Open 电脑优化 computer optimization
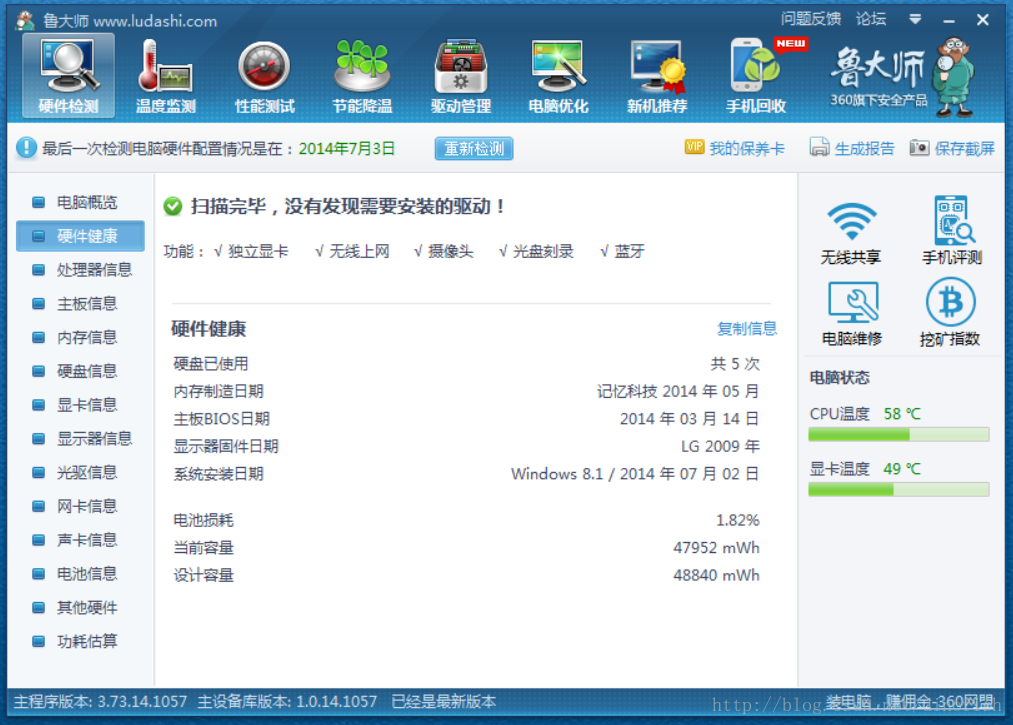 tap(558, 76)
